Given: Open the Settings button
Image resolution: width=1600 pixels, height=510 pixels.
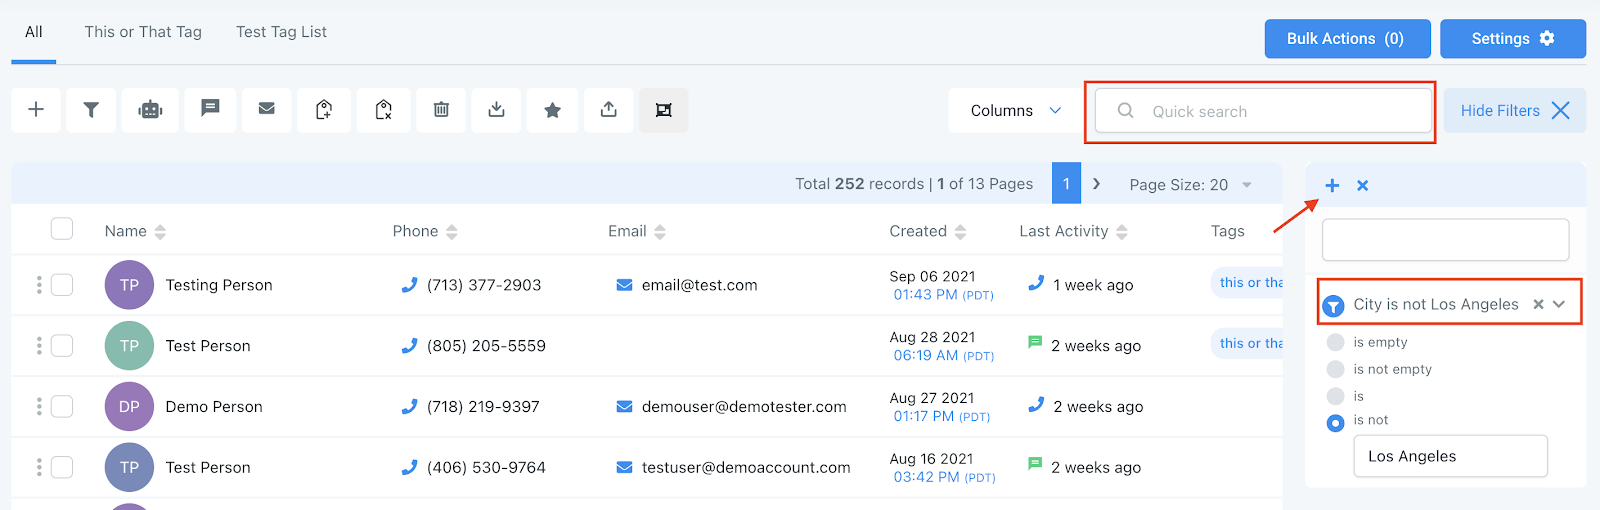Looking at the screenshot, I should [1513, 39].
